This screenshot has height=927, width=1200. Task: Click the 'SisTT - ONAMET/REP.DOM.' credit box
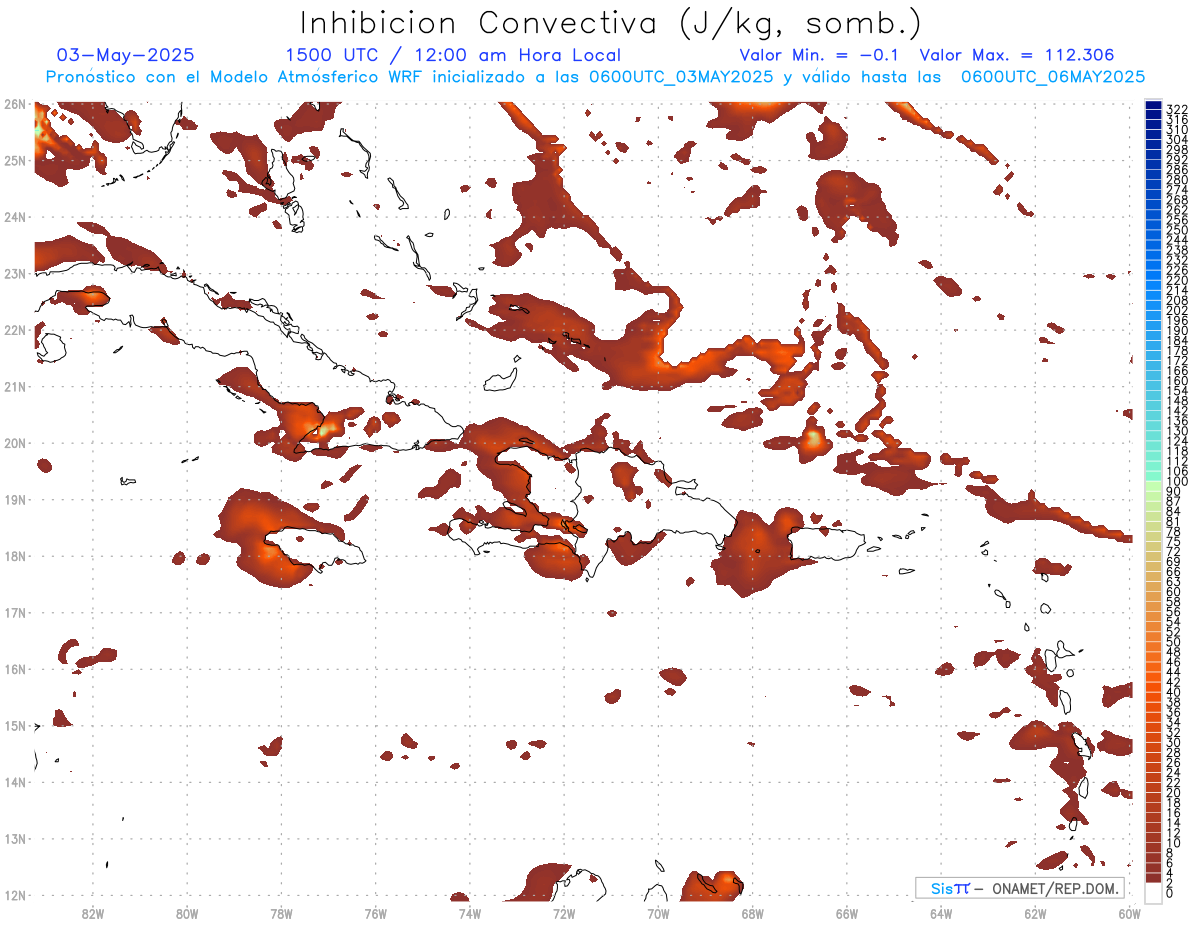point(1020,888)
